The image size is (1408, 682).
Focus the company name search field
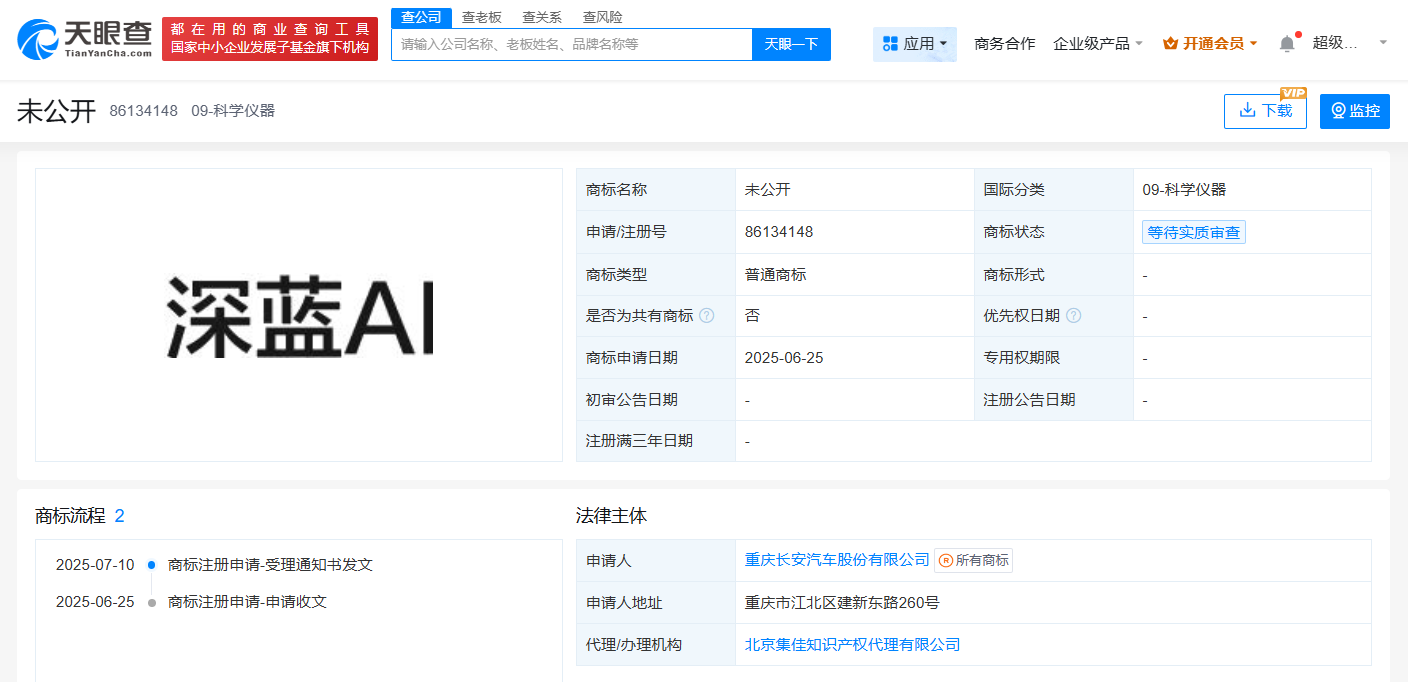[x=571, y=44]
